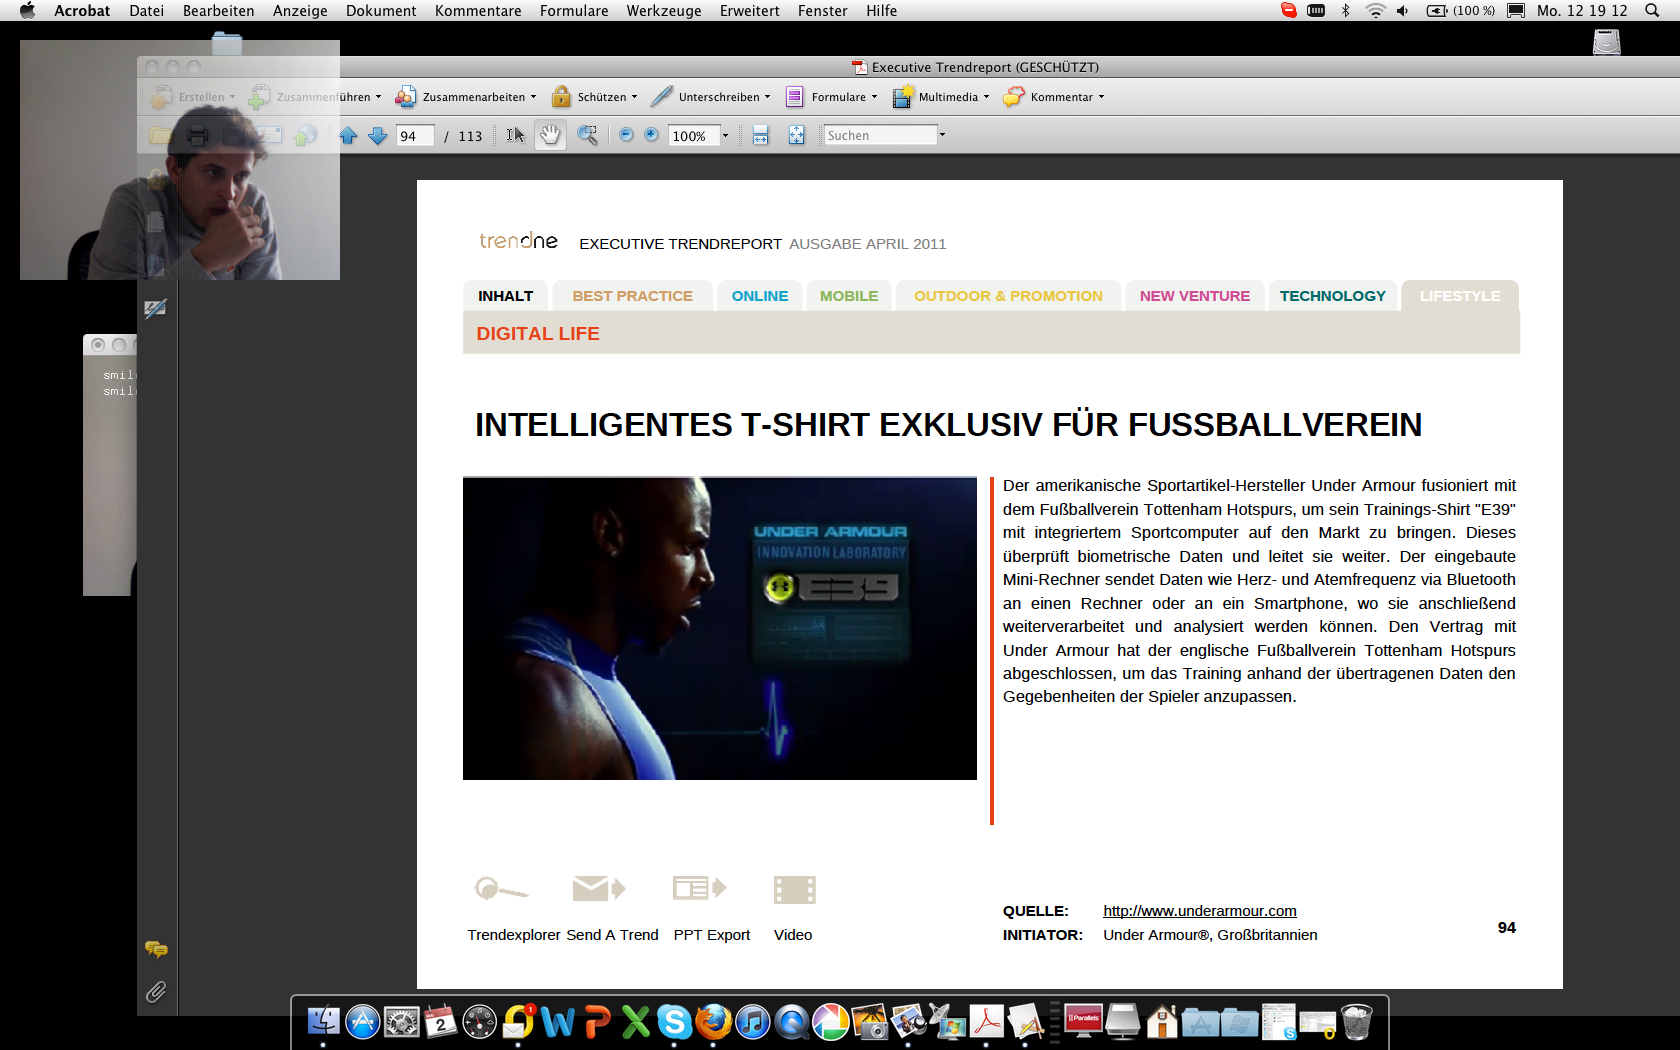Open the Schützen dropdown menu

click(x=594, y=97)
